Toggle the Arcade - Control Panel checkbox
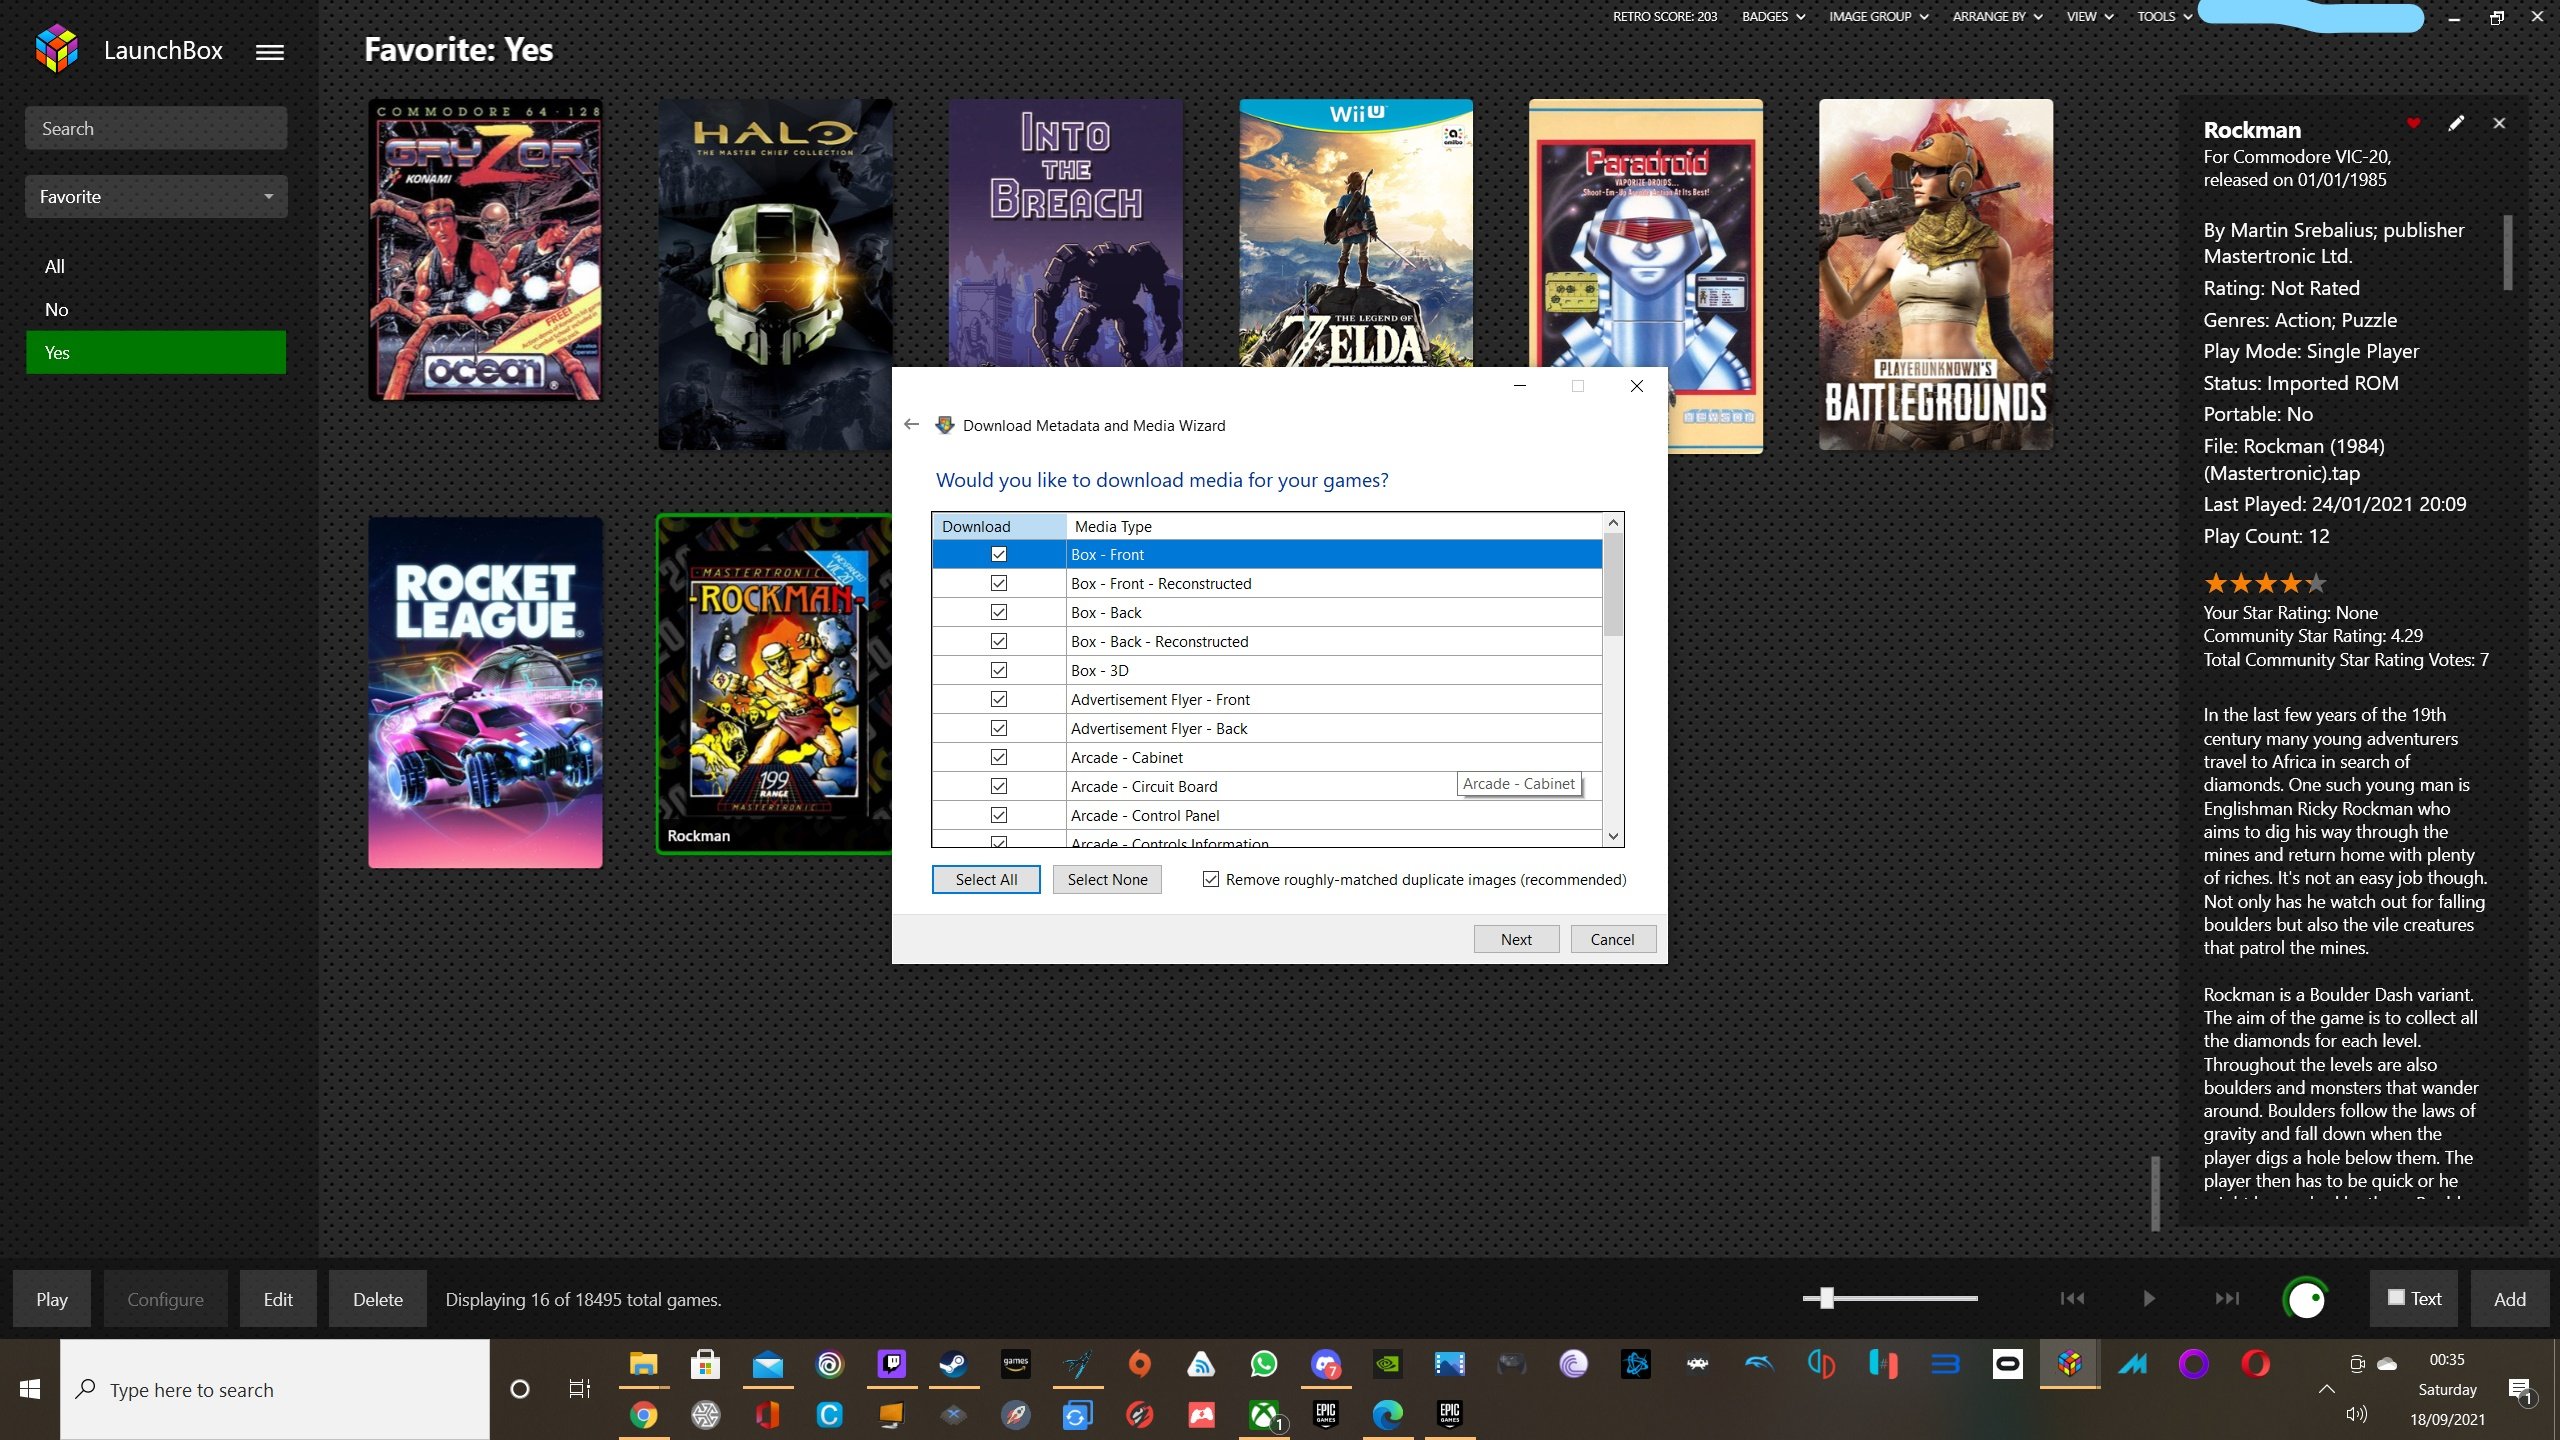2560x1440 pixels. [x=998, y=815]
